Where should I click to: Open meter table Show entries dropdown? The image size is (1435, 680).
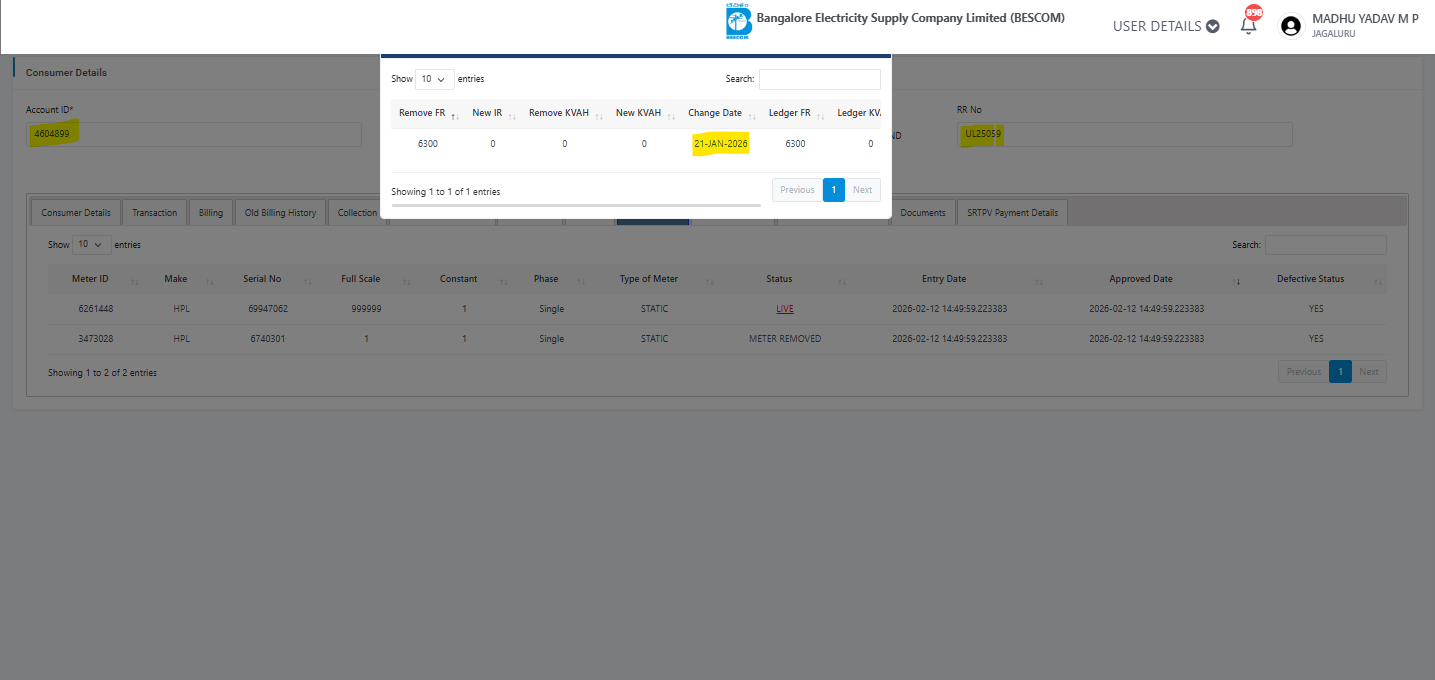92,245
